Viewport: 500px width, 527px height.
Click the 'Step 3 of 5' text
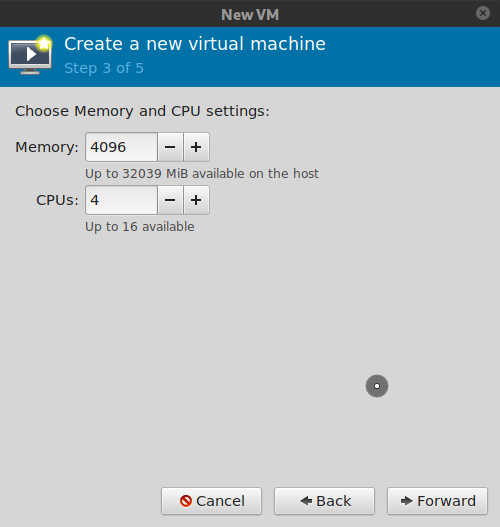coord(104,68)
